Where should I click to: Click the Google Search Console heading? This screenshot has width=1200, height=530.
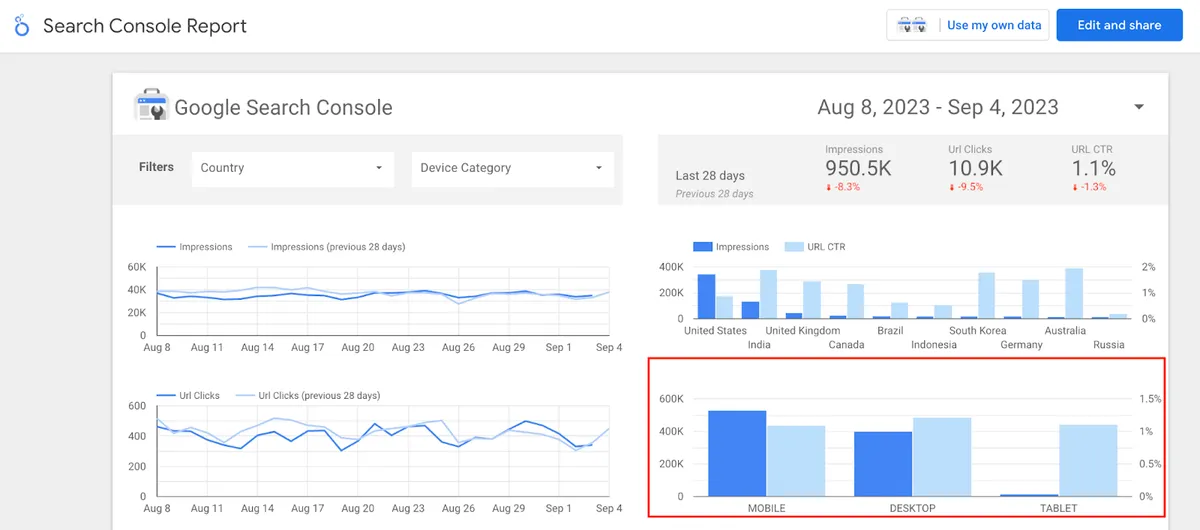point(284,108)
